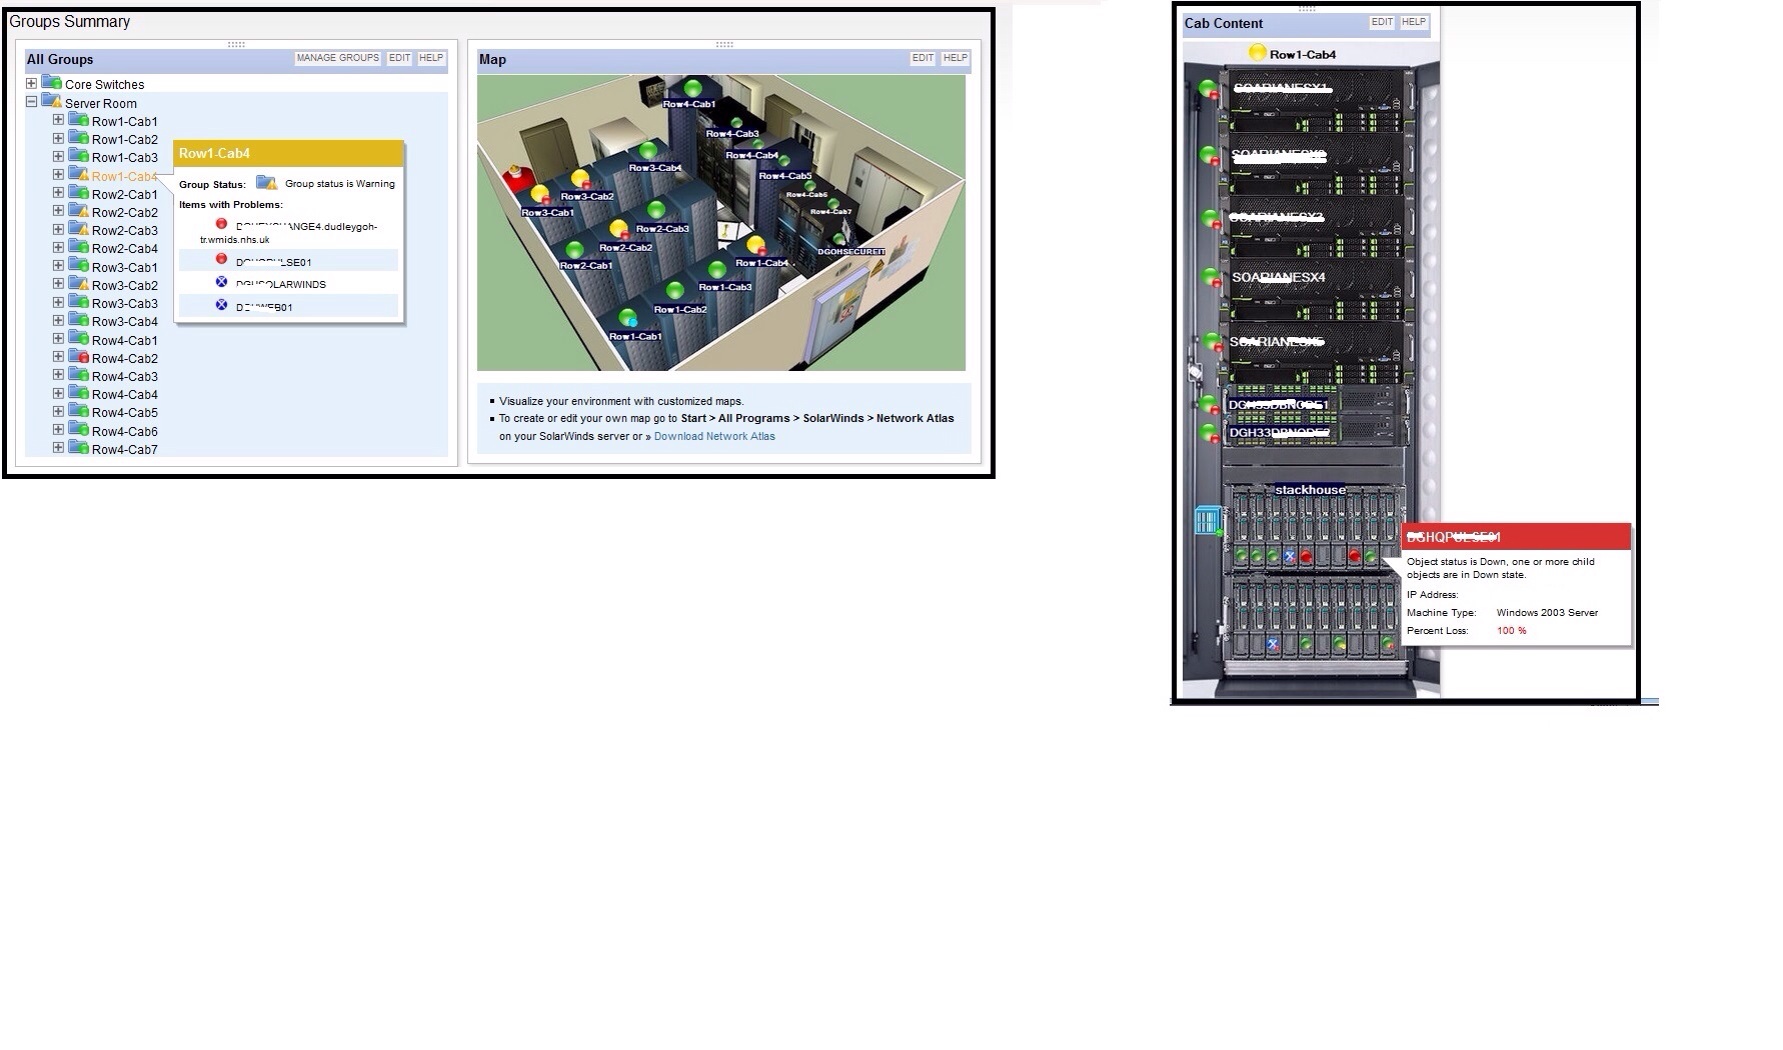1783x1050 pixels.
Task: Click the green status ball above Row2-Cab1 on map
Action: (x=574, y=249)
